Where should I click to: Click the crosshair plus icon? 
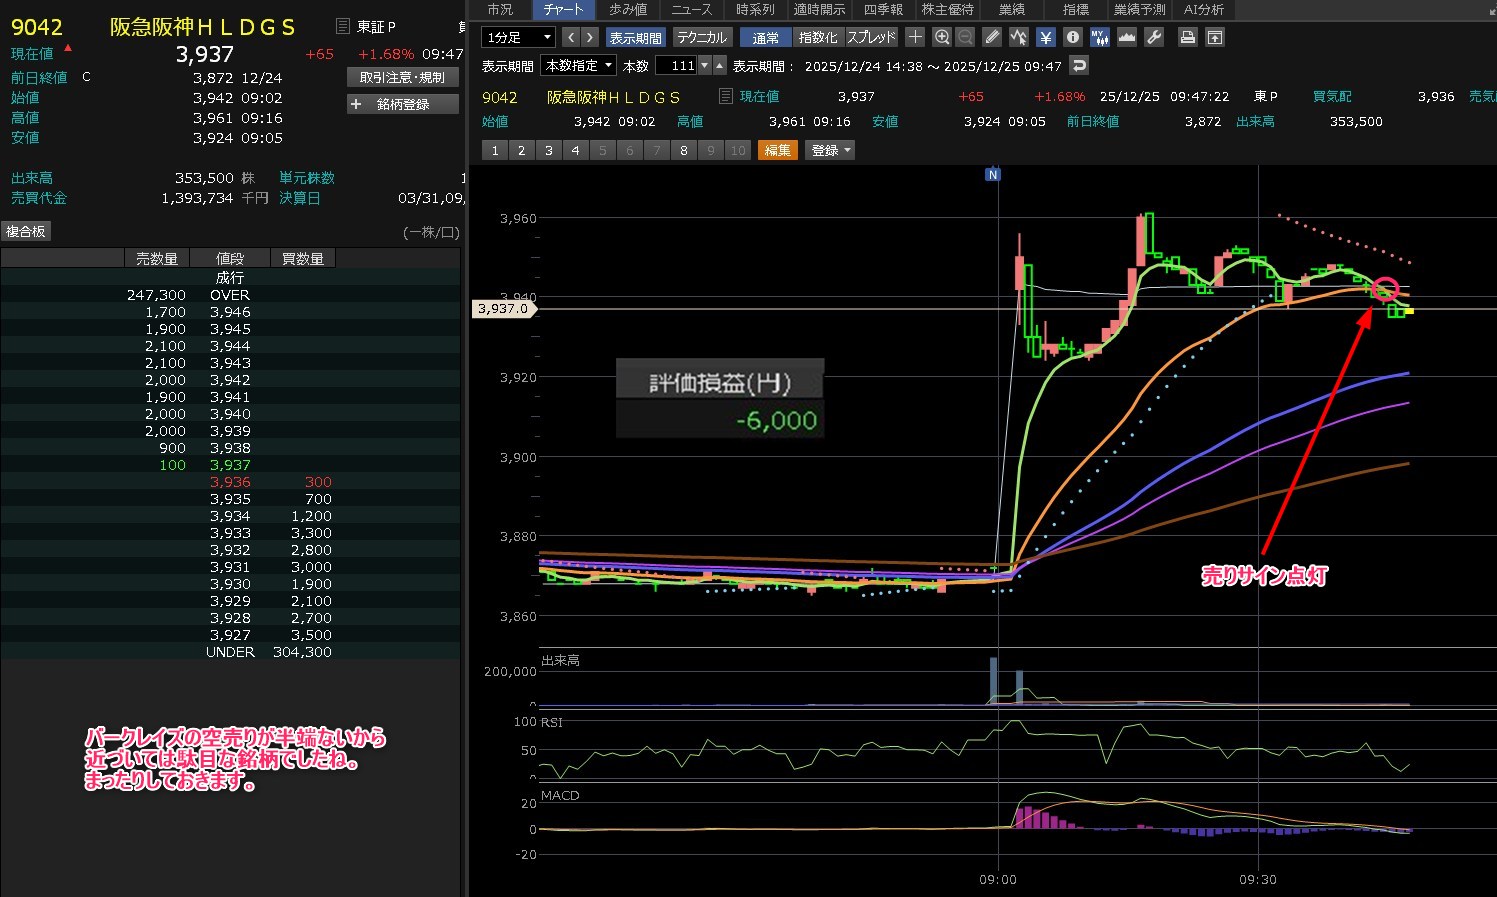click(914, 37)
